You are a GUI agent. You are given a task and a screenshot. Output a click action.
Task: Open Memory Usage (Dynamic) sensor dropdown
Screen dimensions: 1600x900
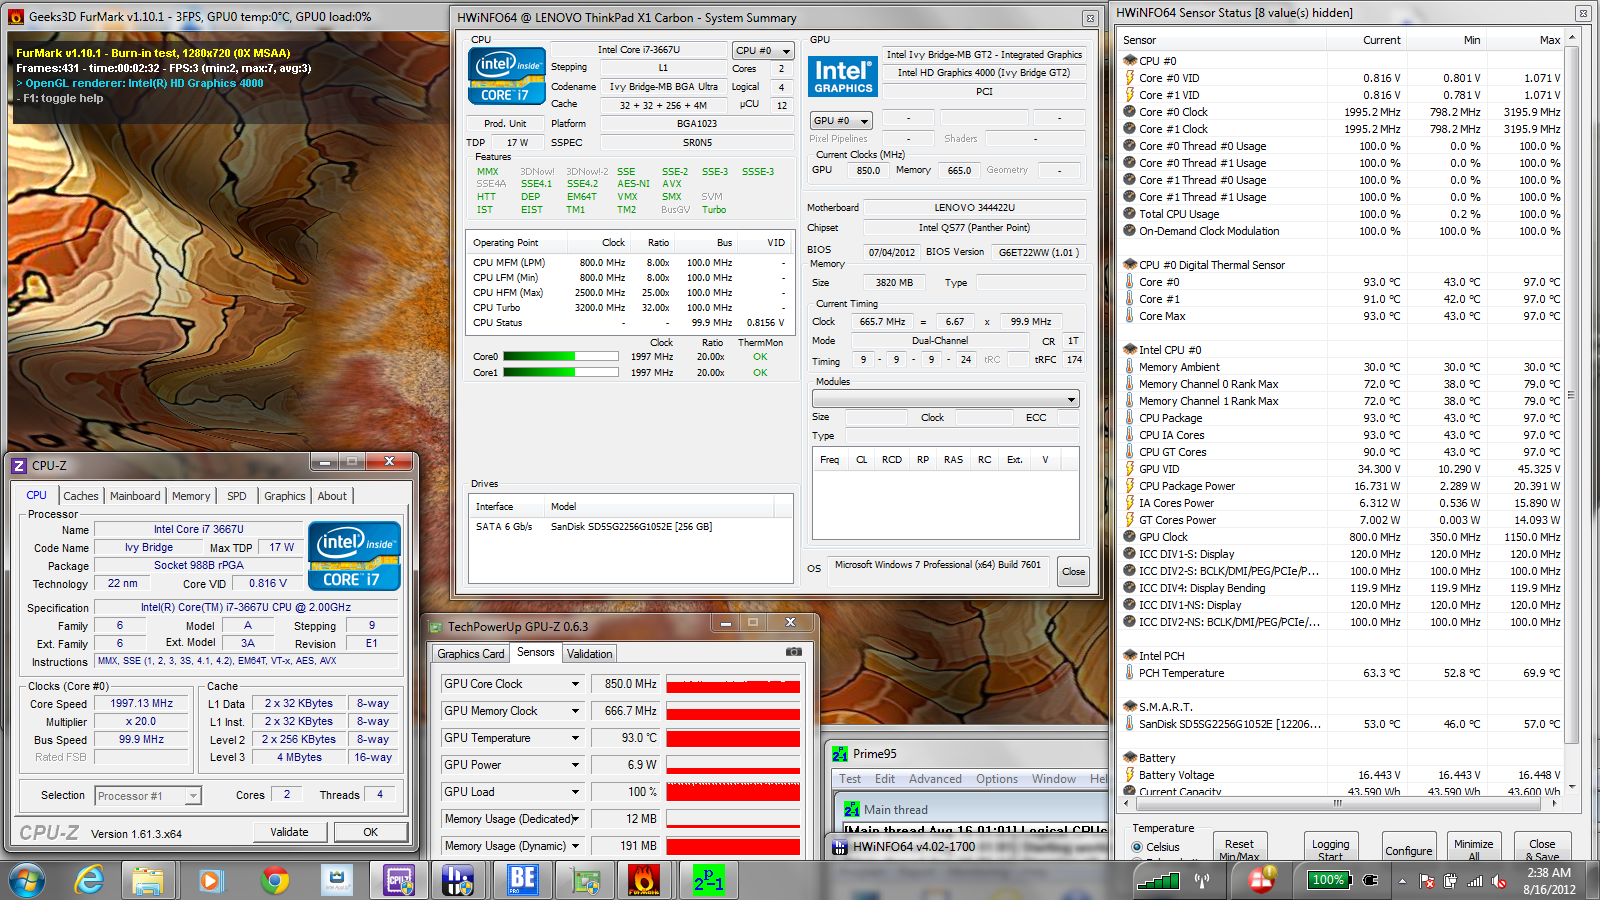[575, 846]
